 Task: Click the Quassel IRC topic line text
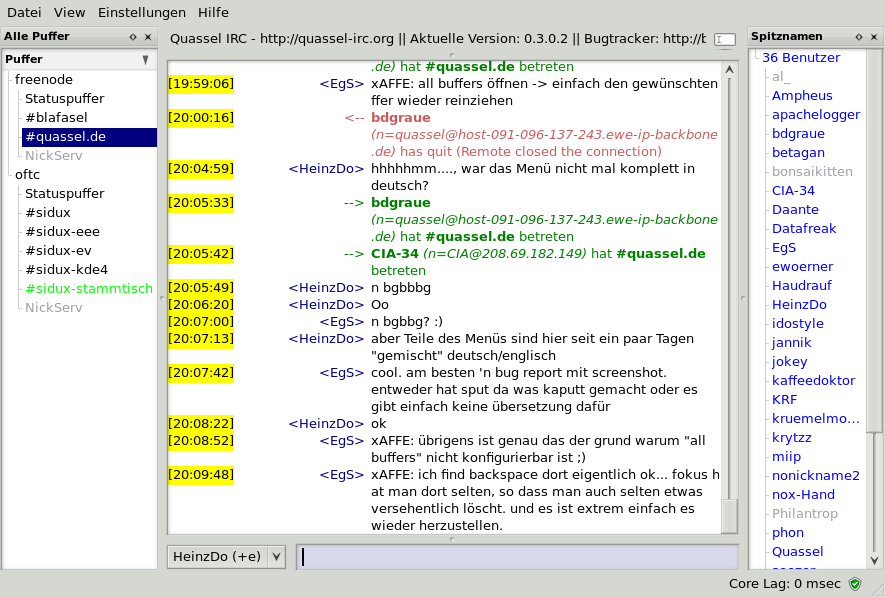tap(438, 39)
